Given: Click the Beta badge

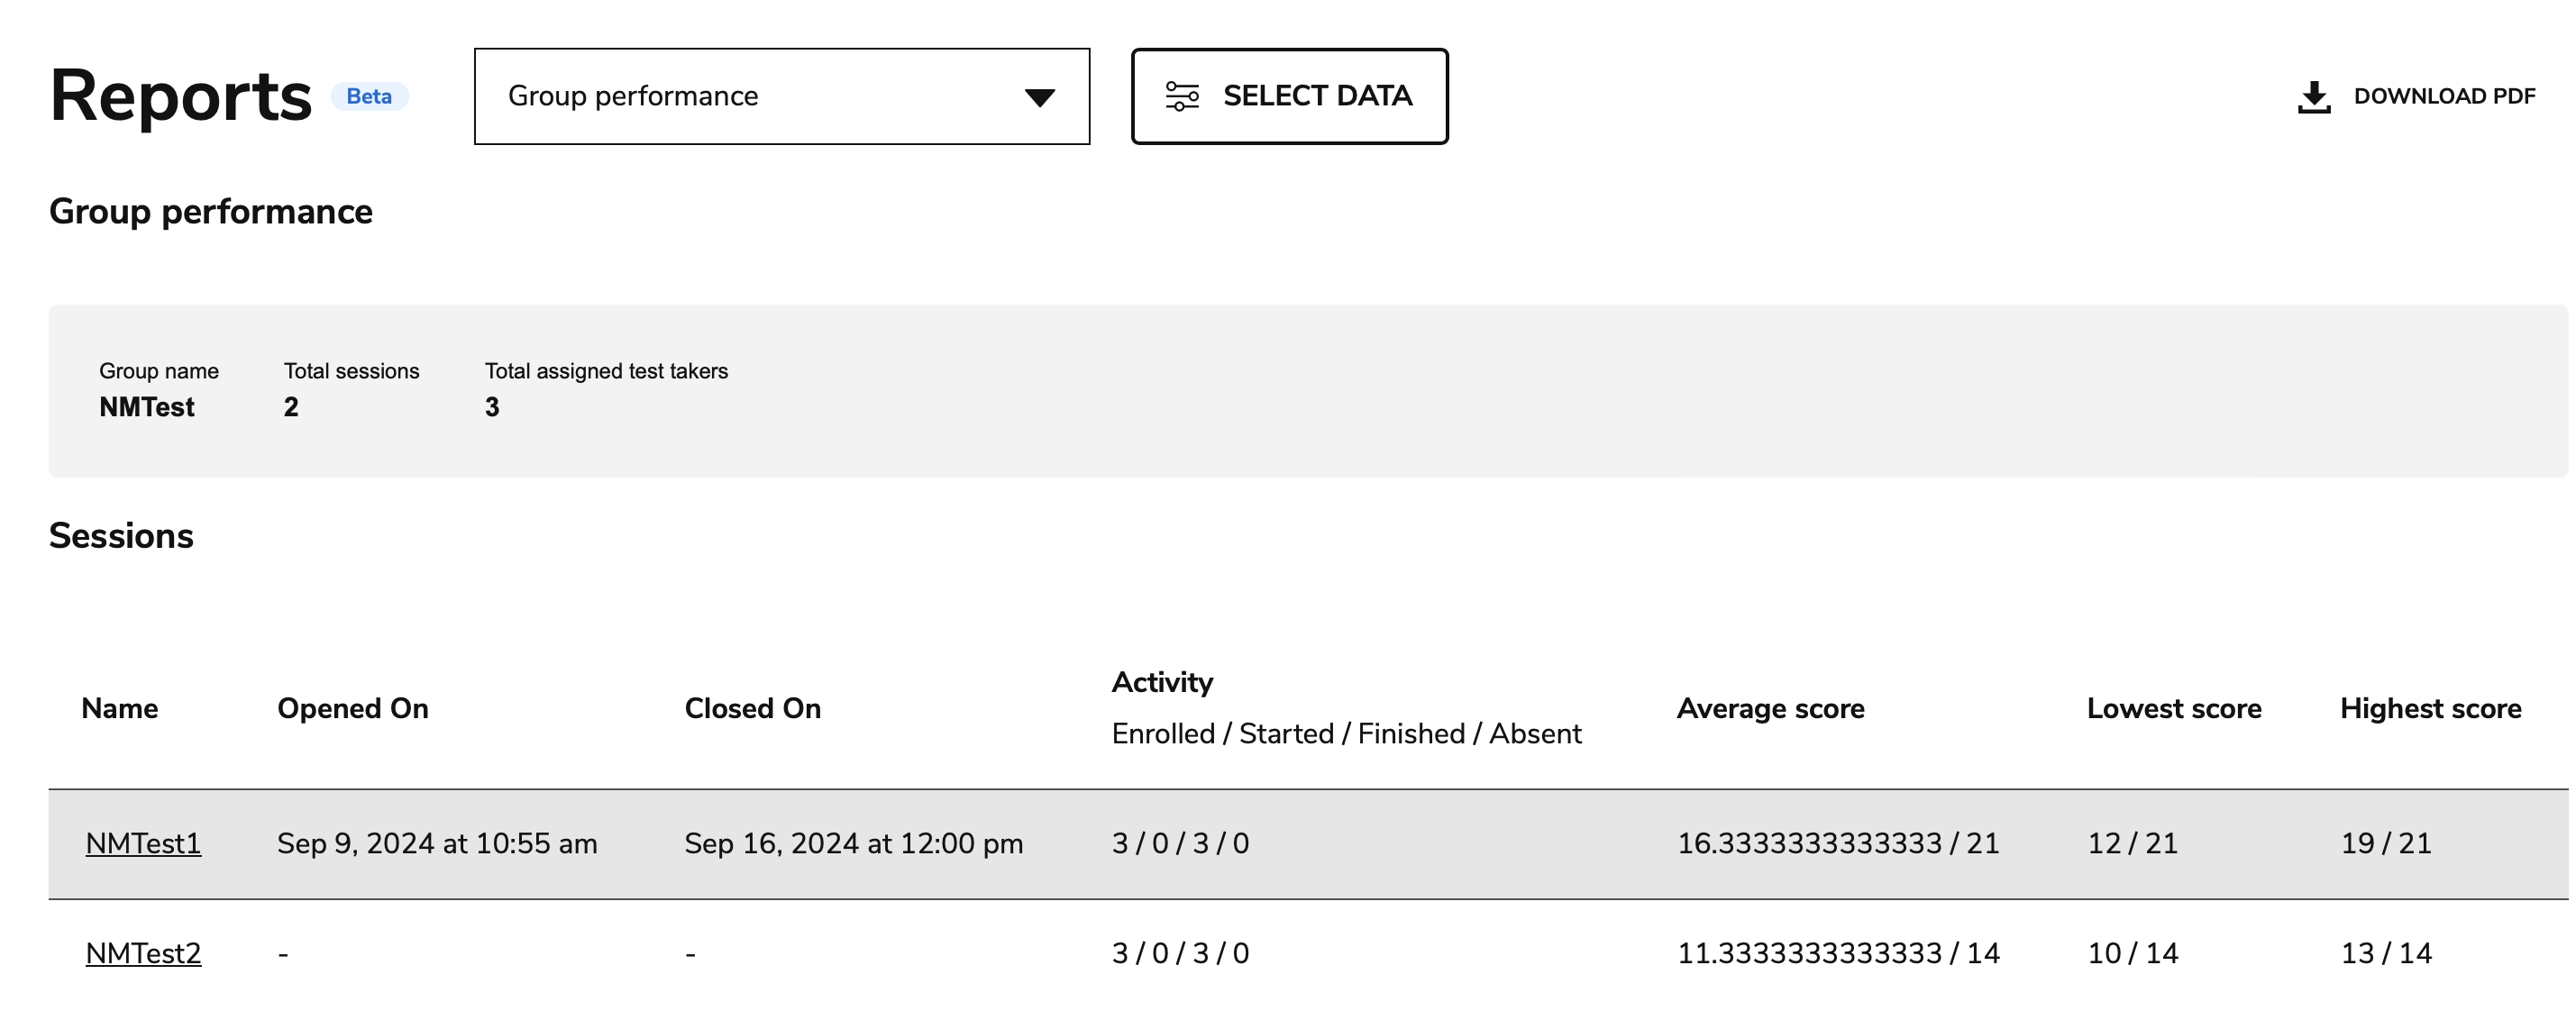Looking at the screenshot, I should point(369,97).
